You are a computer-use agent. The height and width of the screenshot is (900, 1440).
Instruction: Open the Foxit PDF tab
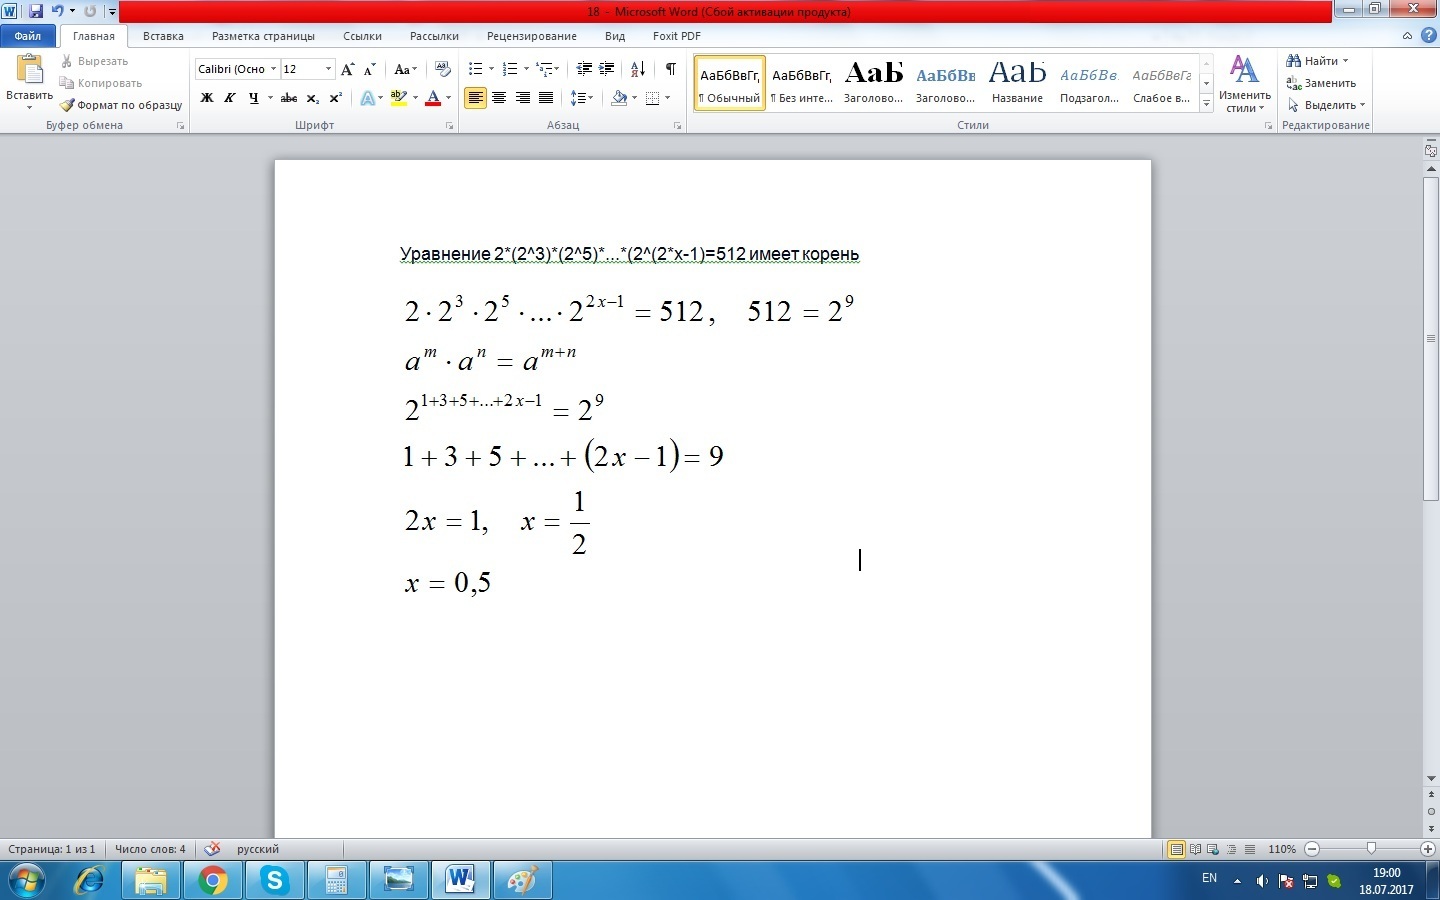(675, 35)
